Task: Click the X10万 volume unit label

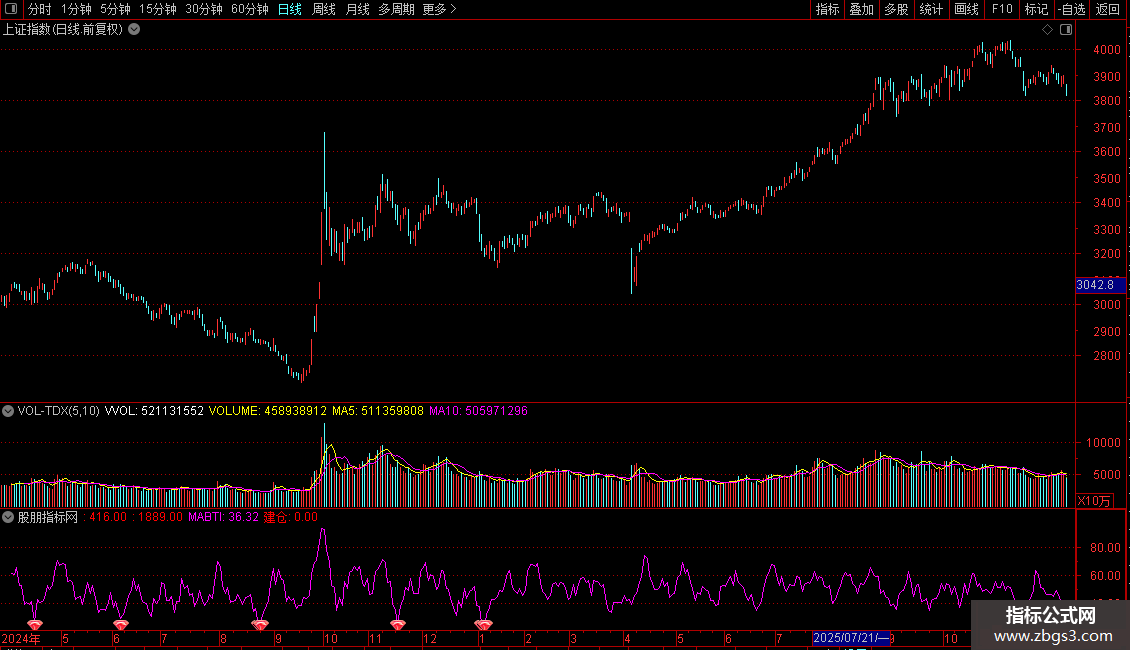Action: pos(1094,501)
